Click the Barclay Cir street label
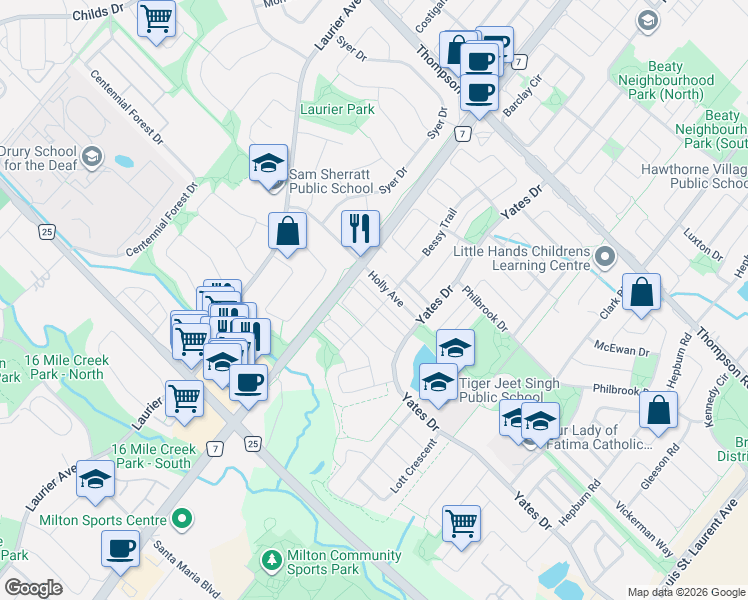Image resolution: width=748 pixels, height=600 pixels. 522,95
